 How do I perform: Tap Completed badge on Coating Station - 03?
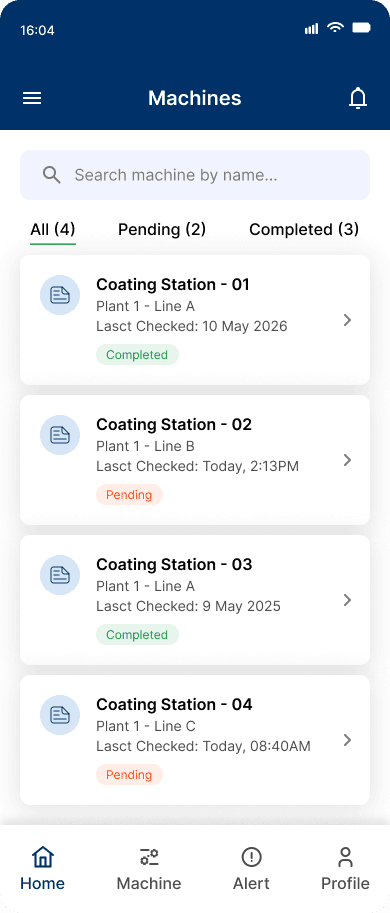pyautogui.click(x=137, y=635)
